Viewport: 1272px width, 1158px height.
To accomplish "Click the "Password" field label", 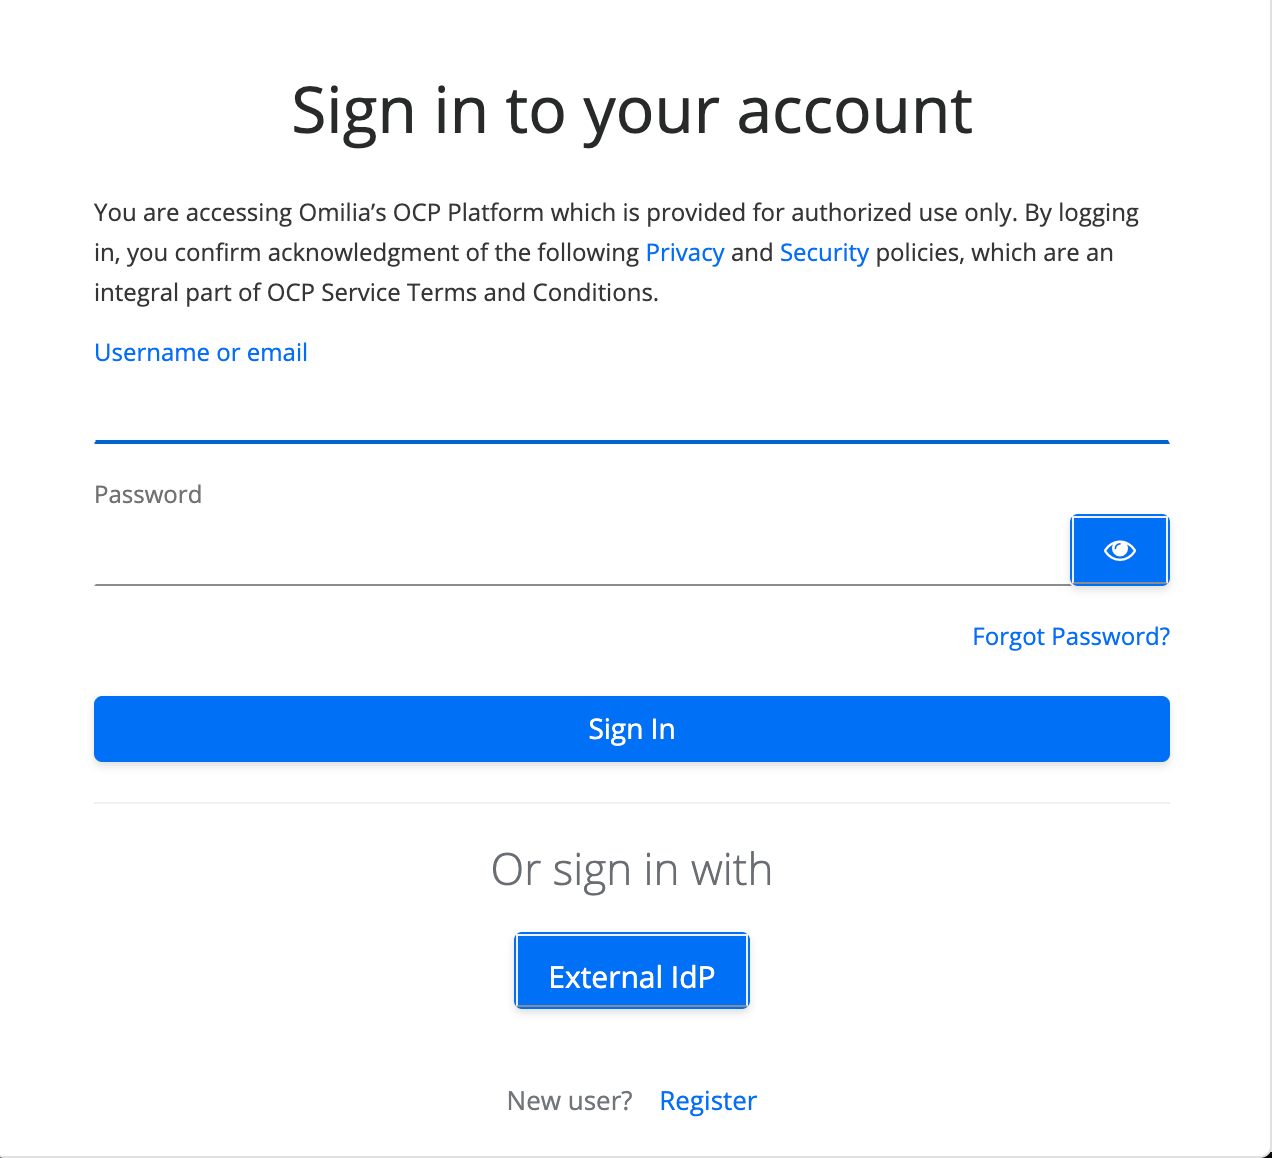I will [148, 495].
